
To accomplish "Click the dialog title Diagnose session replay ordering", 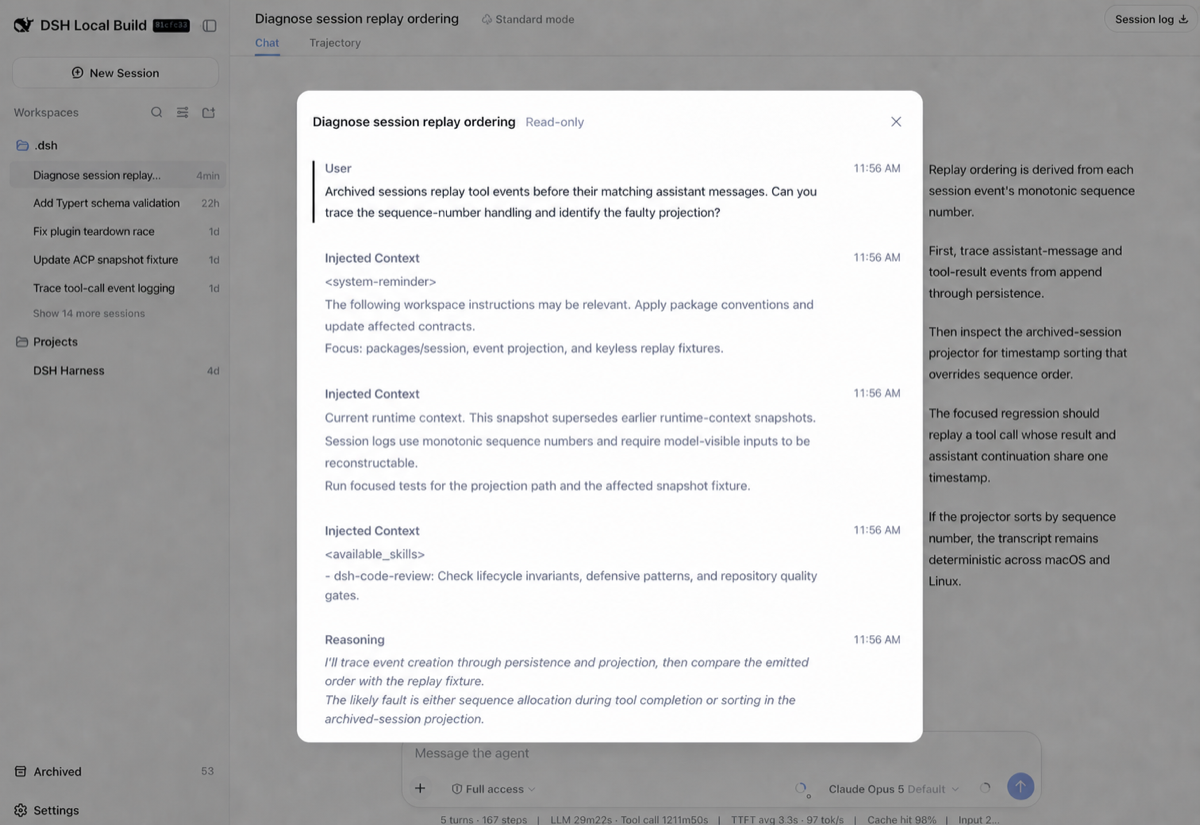I will [x=414, y=122].
